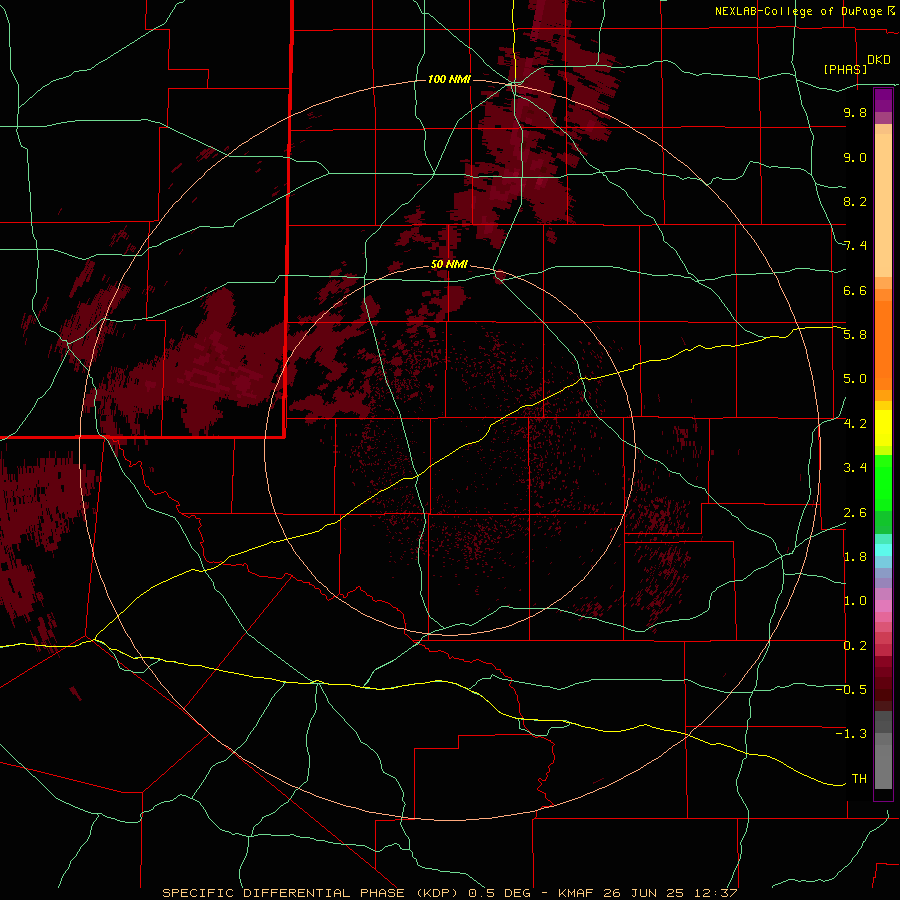Click the Specific Differential Phase KMAF timestamp caption
This screenshot has height=900, width=900.
450,893
